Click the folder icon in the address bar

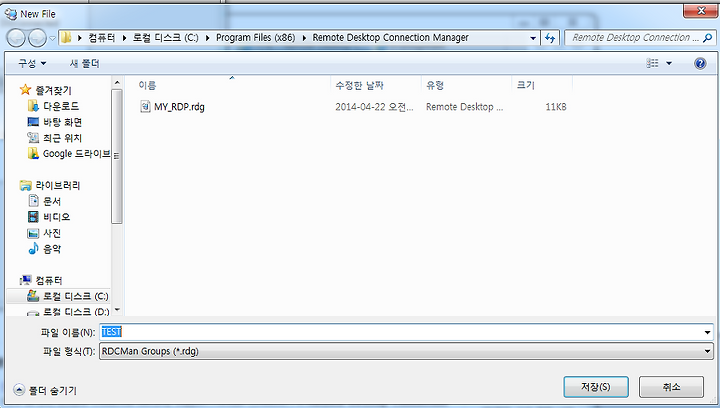tap(66, 38)
